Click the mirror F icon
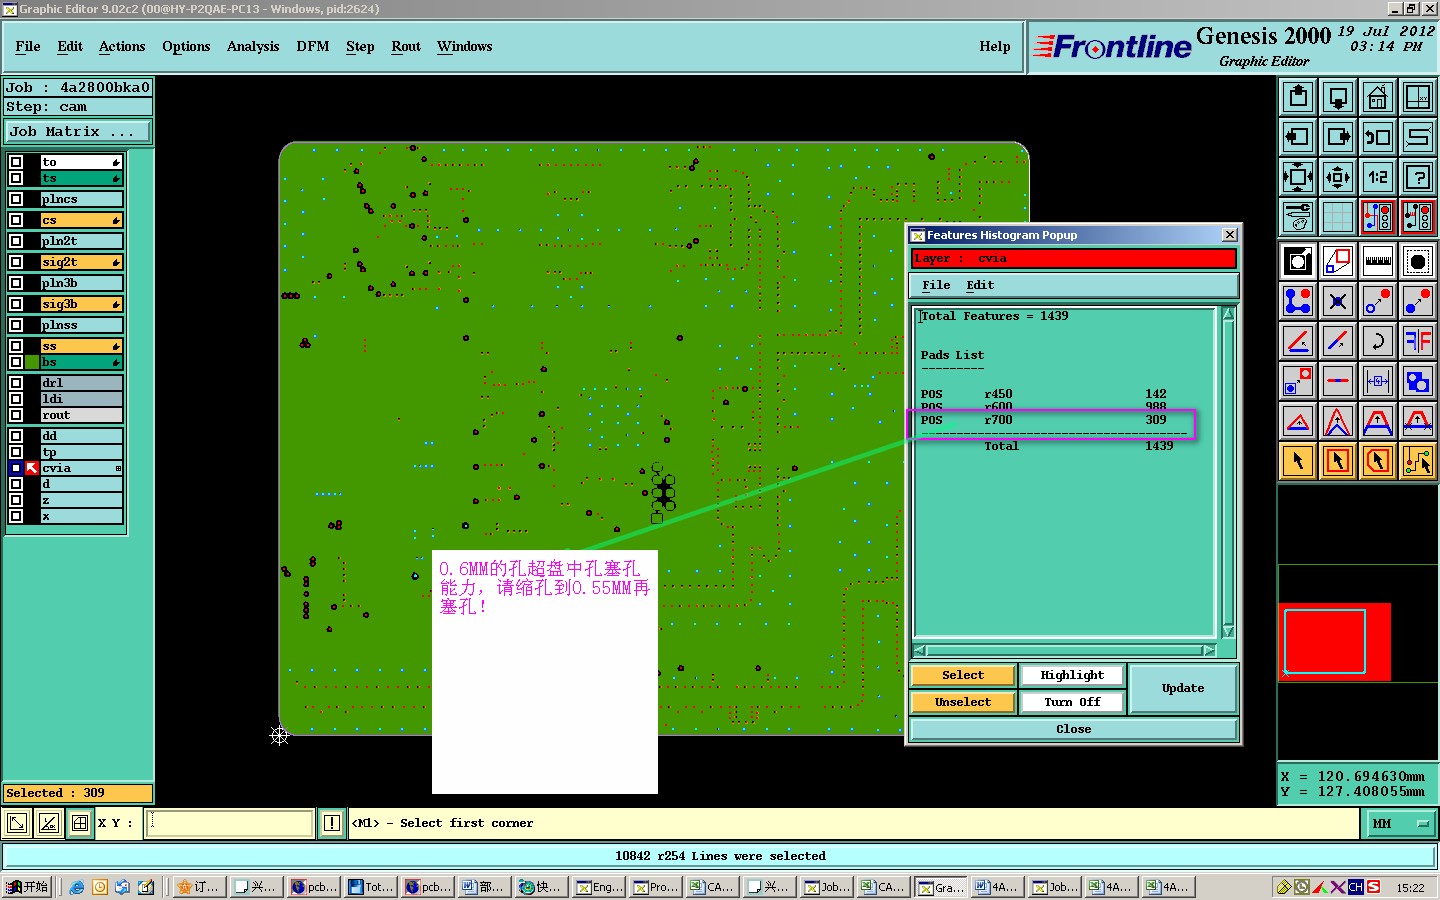 [x=1417, y=341]
